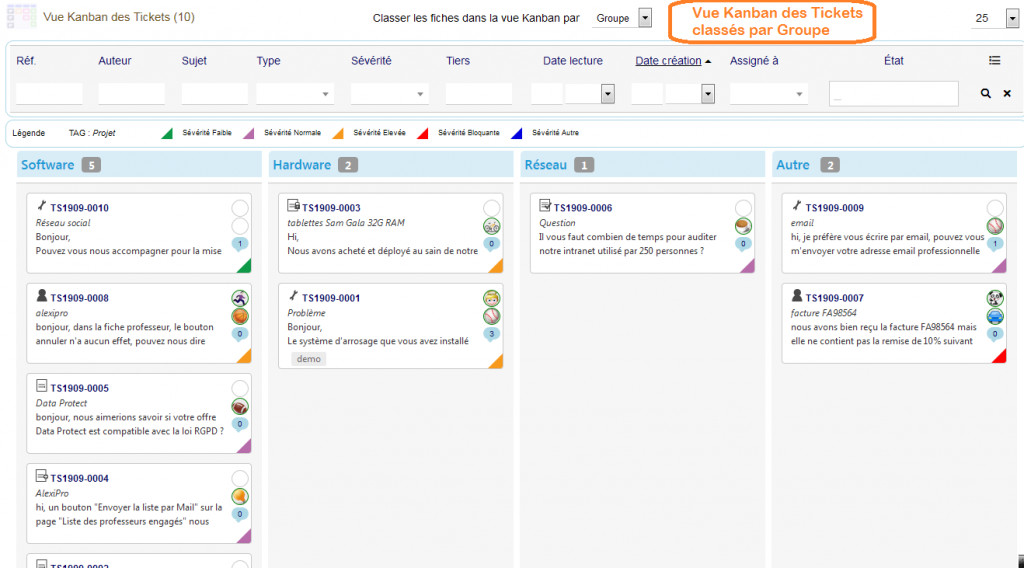Click the red Sévérité Bloquante legend swatch
The width and height of the screenshot is (1024, 568).
click(423, 133)
